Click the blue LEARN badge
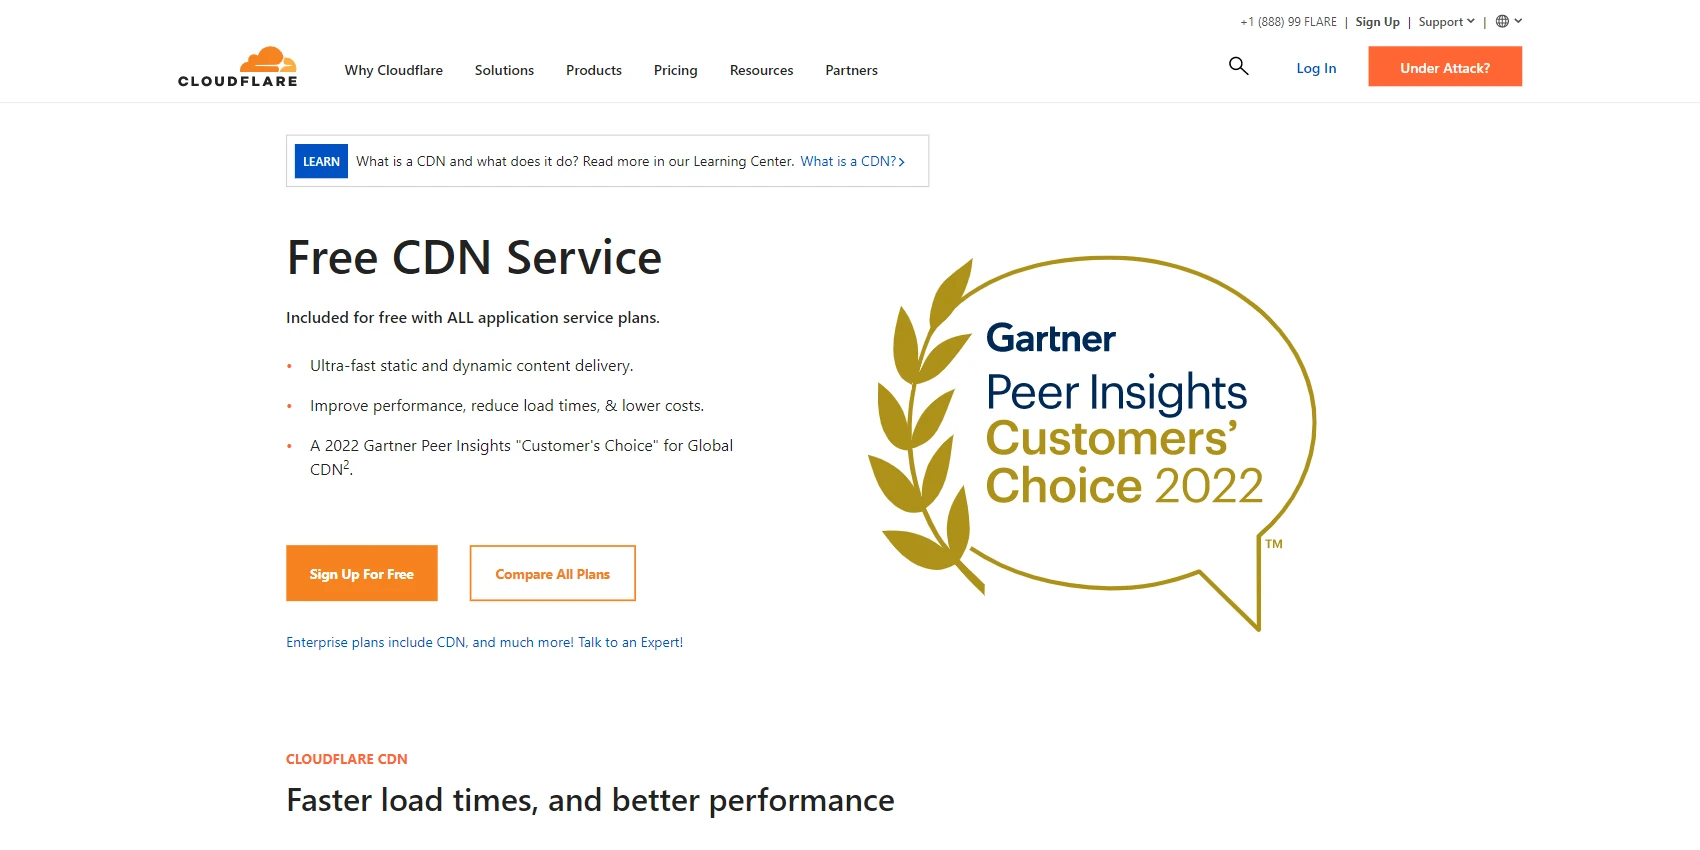Screen dimensions: 1700x850 [321, 161]
